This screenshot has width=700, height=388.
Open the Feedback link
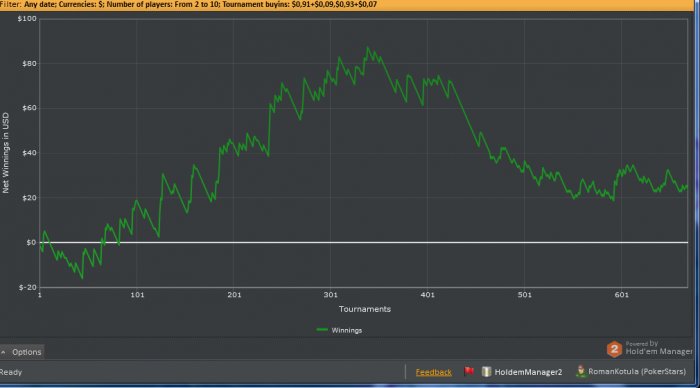click(x=433, y=372)
